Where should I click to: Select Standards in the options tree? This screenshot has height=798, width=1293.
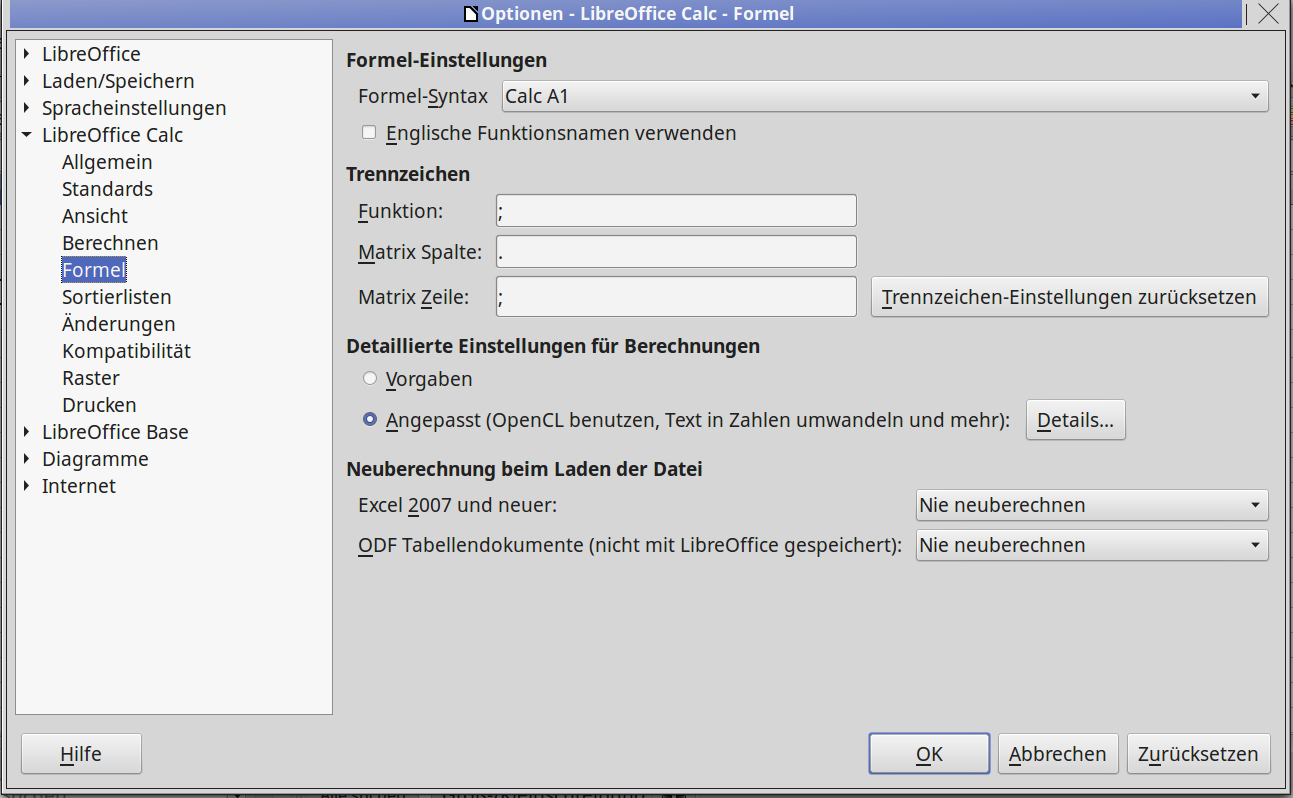[107, 189]
